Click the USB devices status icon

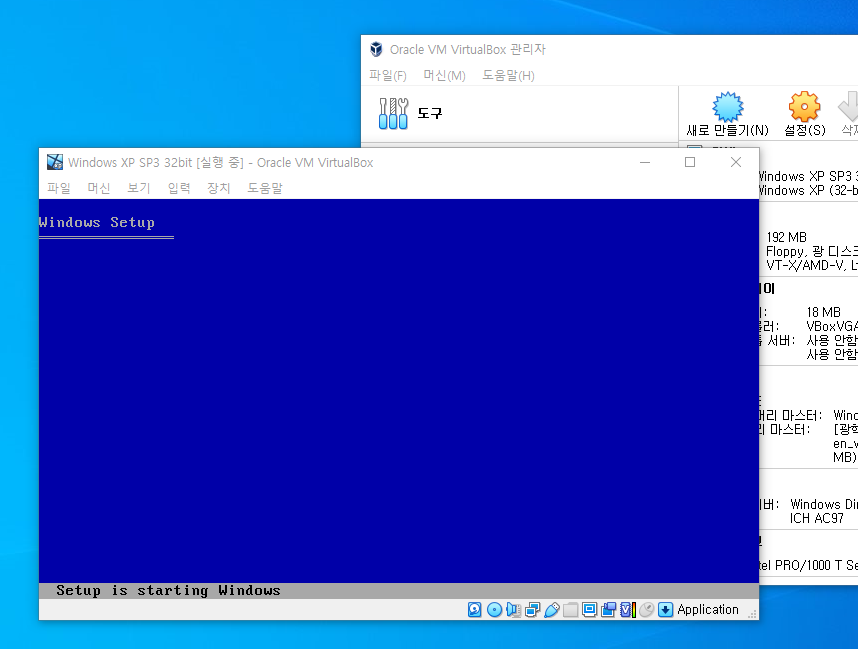click(552, 610)
